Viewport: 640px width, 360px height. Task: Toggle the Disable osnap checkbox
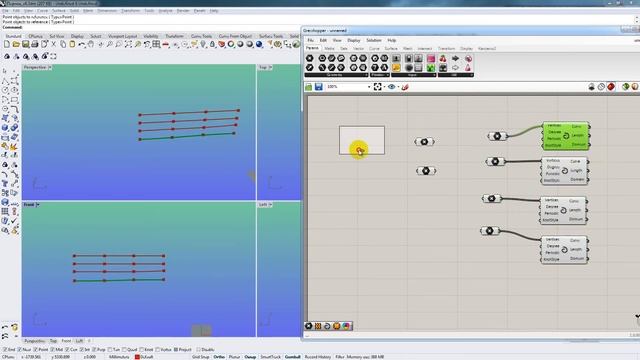[198, 350]
